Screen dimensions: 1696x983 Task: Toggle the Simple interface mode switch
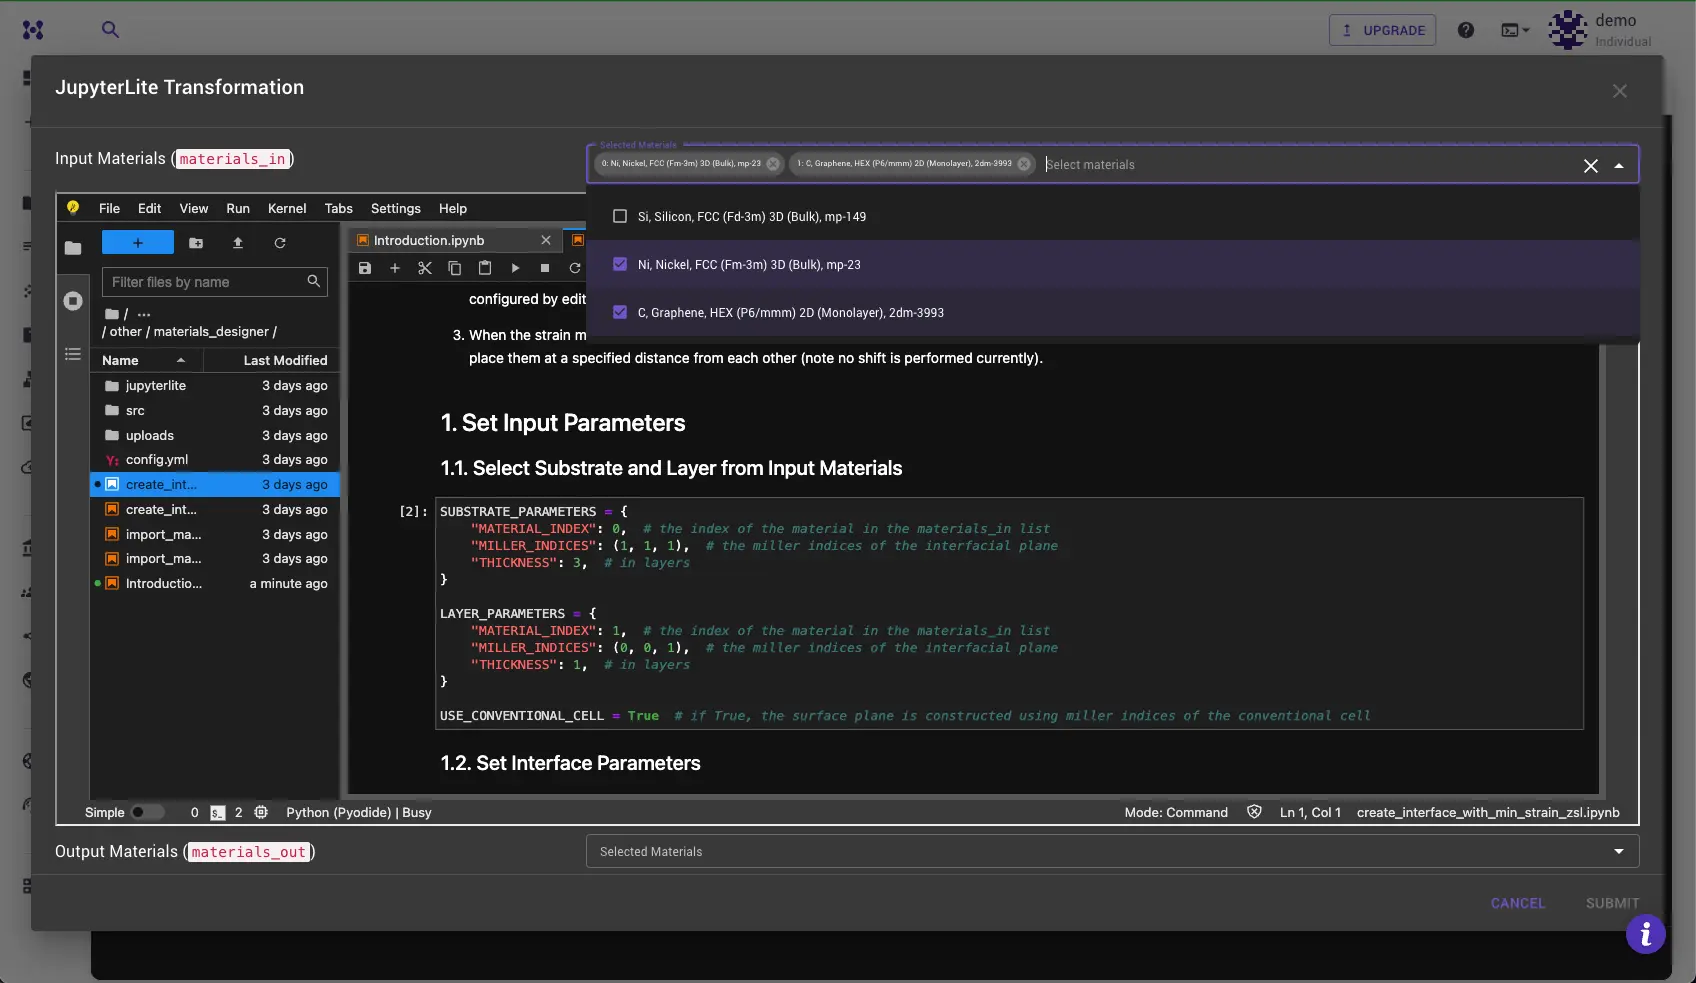(147, 812)
